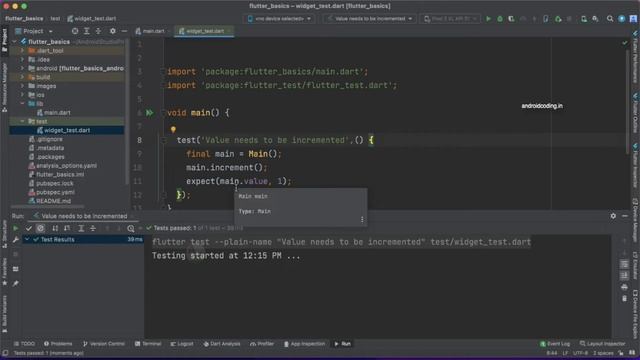
Task: Collapse all test results in Run toolbar
Action: [x=93, y=228]
